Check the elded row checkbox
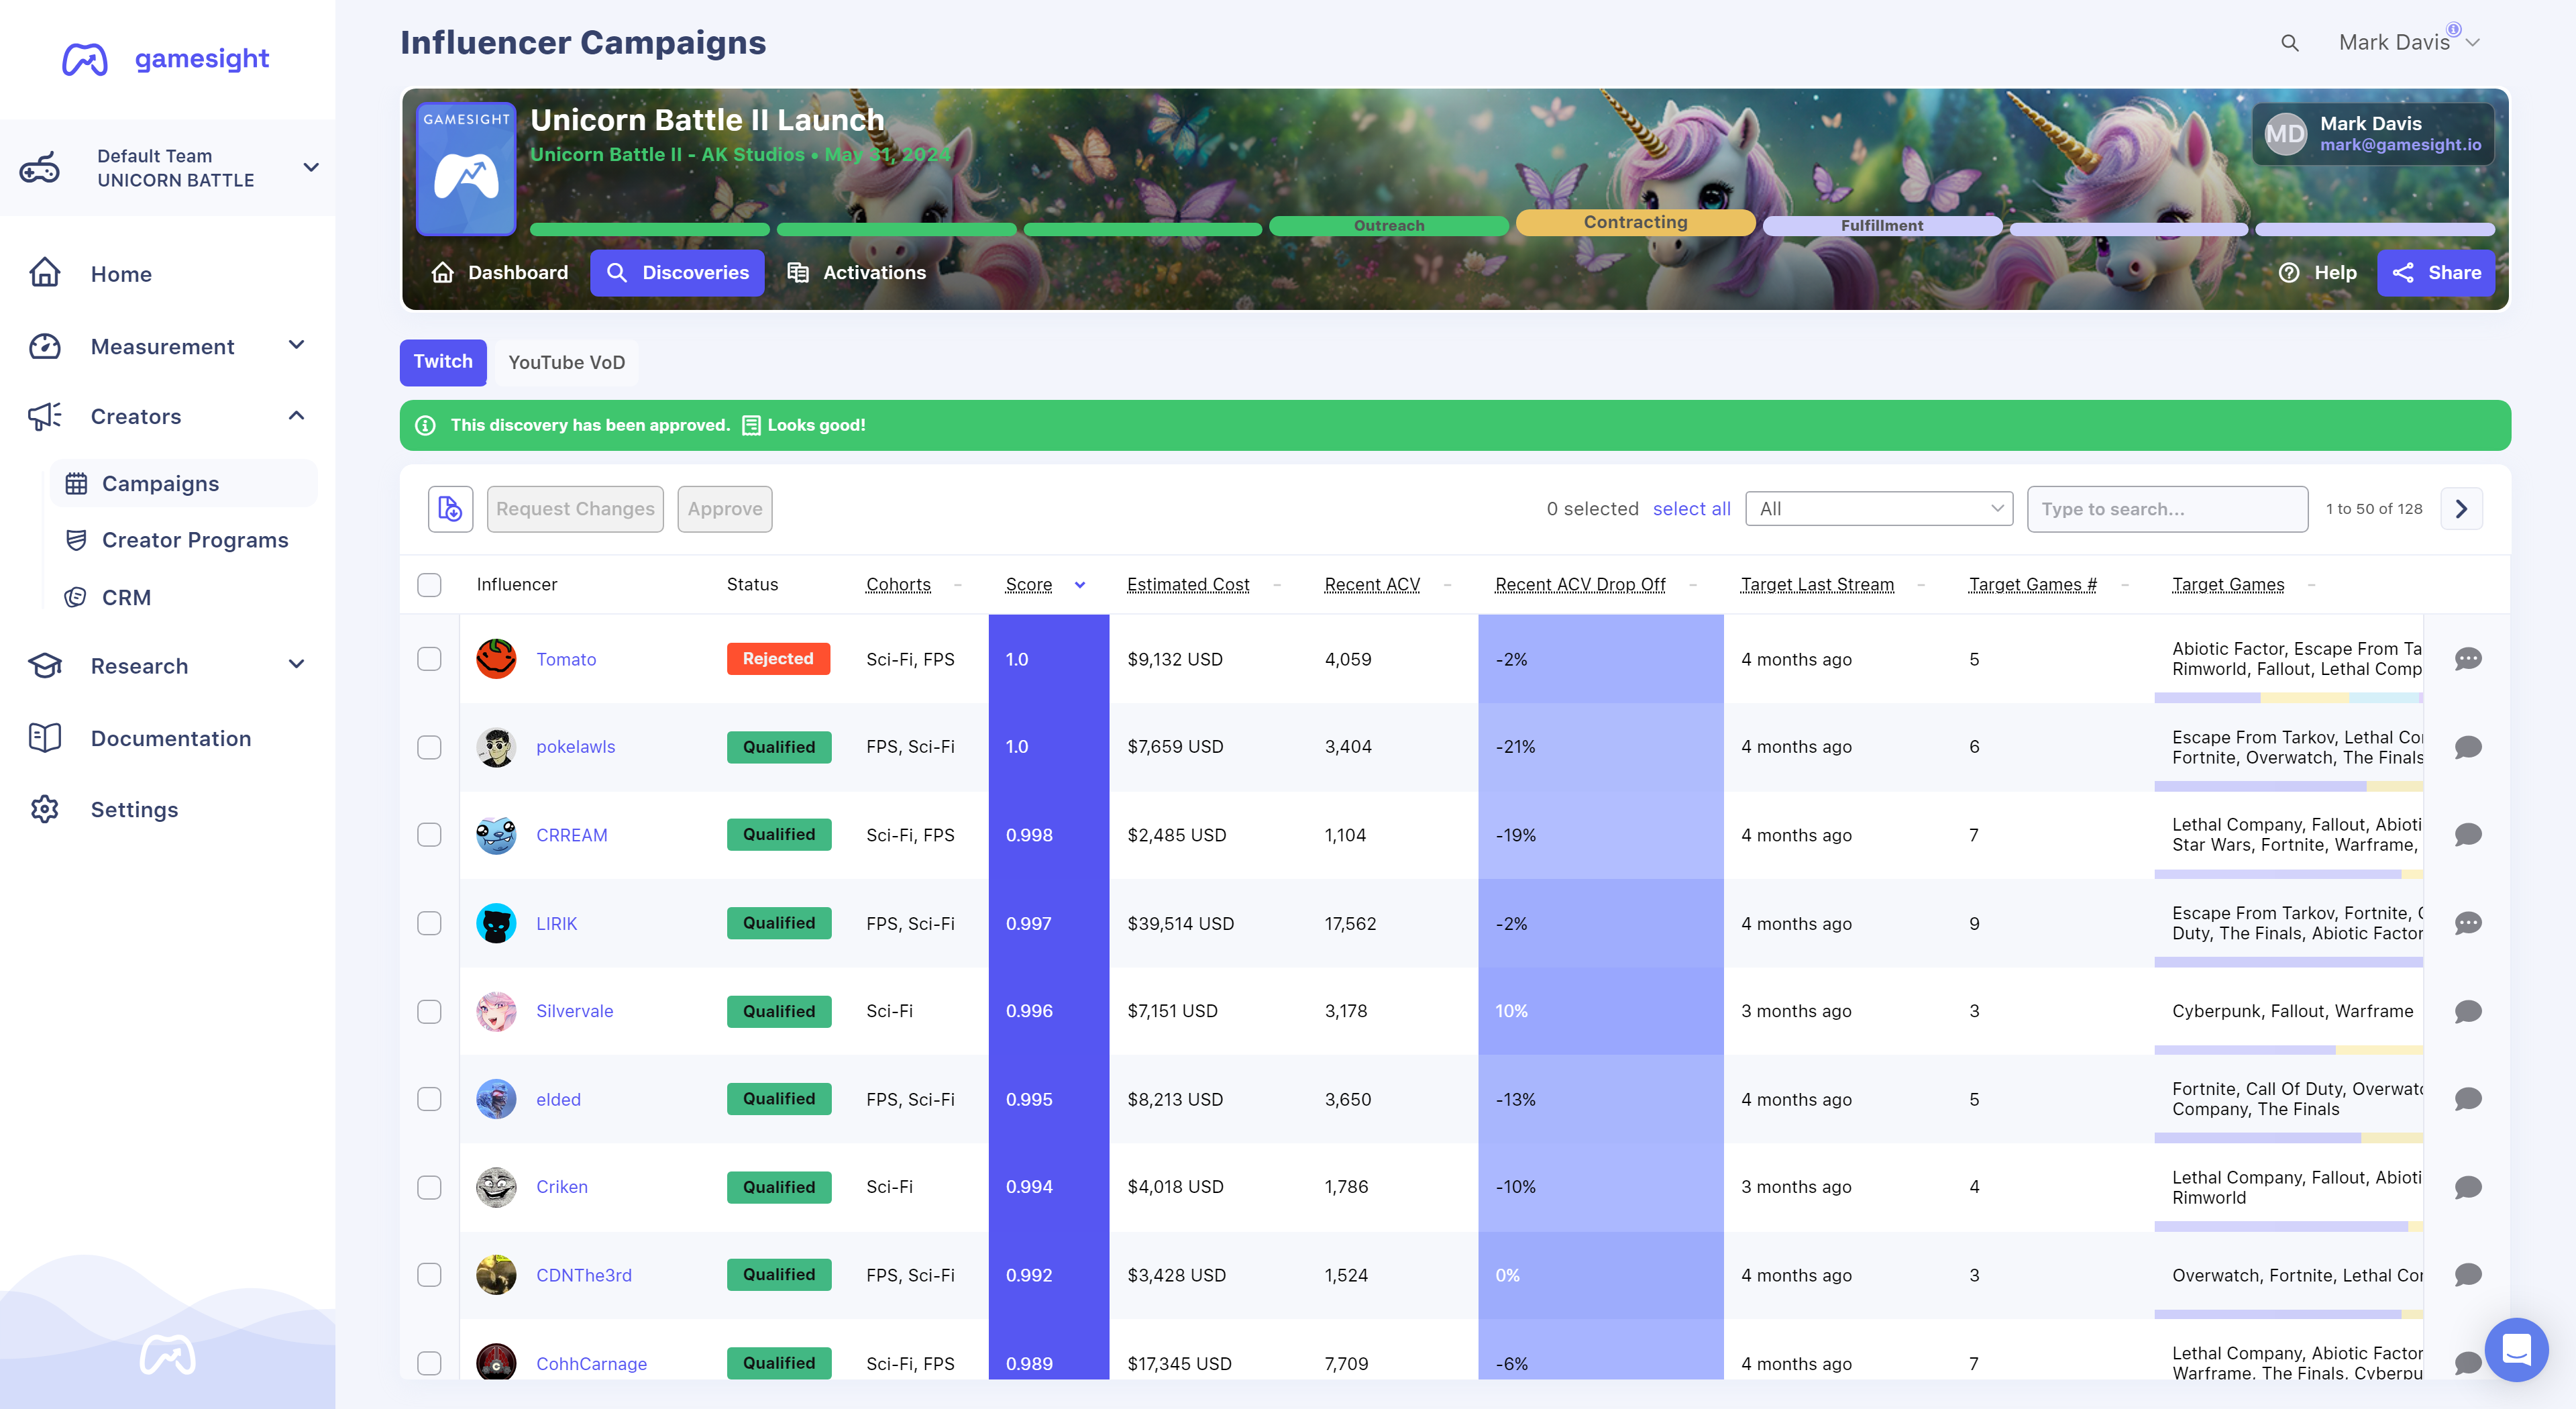 point(429,1099)
